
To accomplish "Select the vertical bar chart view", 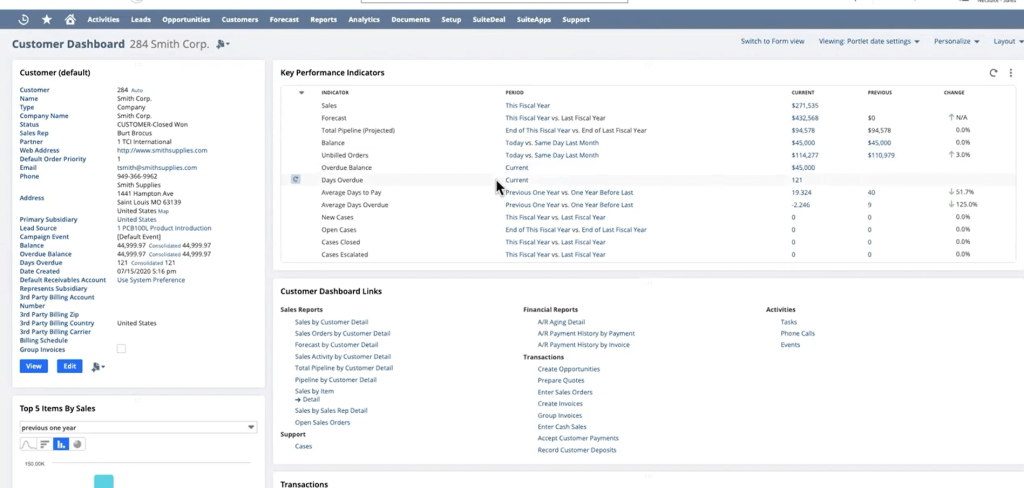I will (x=61, y=444).
